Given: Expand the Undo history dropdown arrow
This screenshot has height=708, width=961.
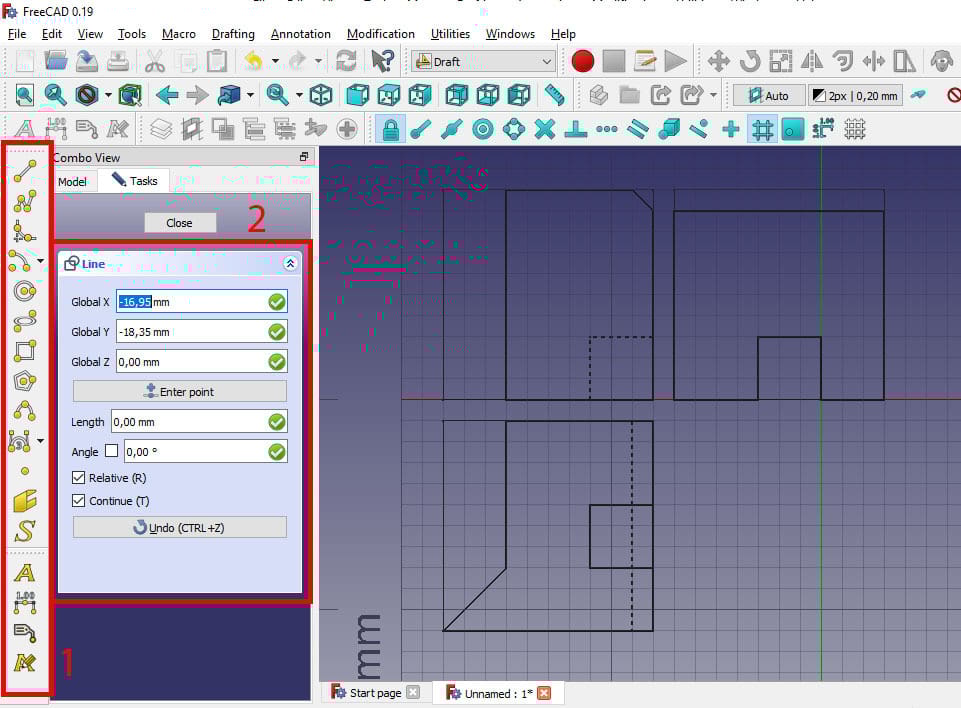Looking at the screenshot, I should (275, 61).
